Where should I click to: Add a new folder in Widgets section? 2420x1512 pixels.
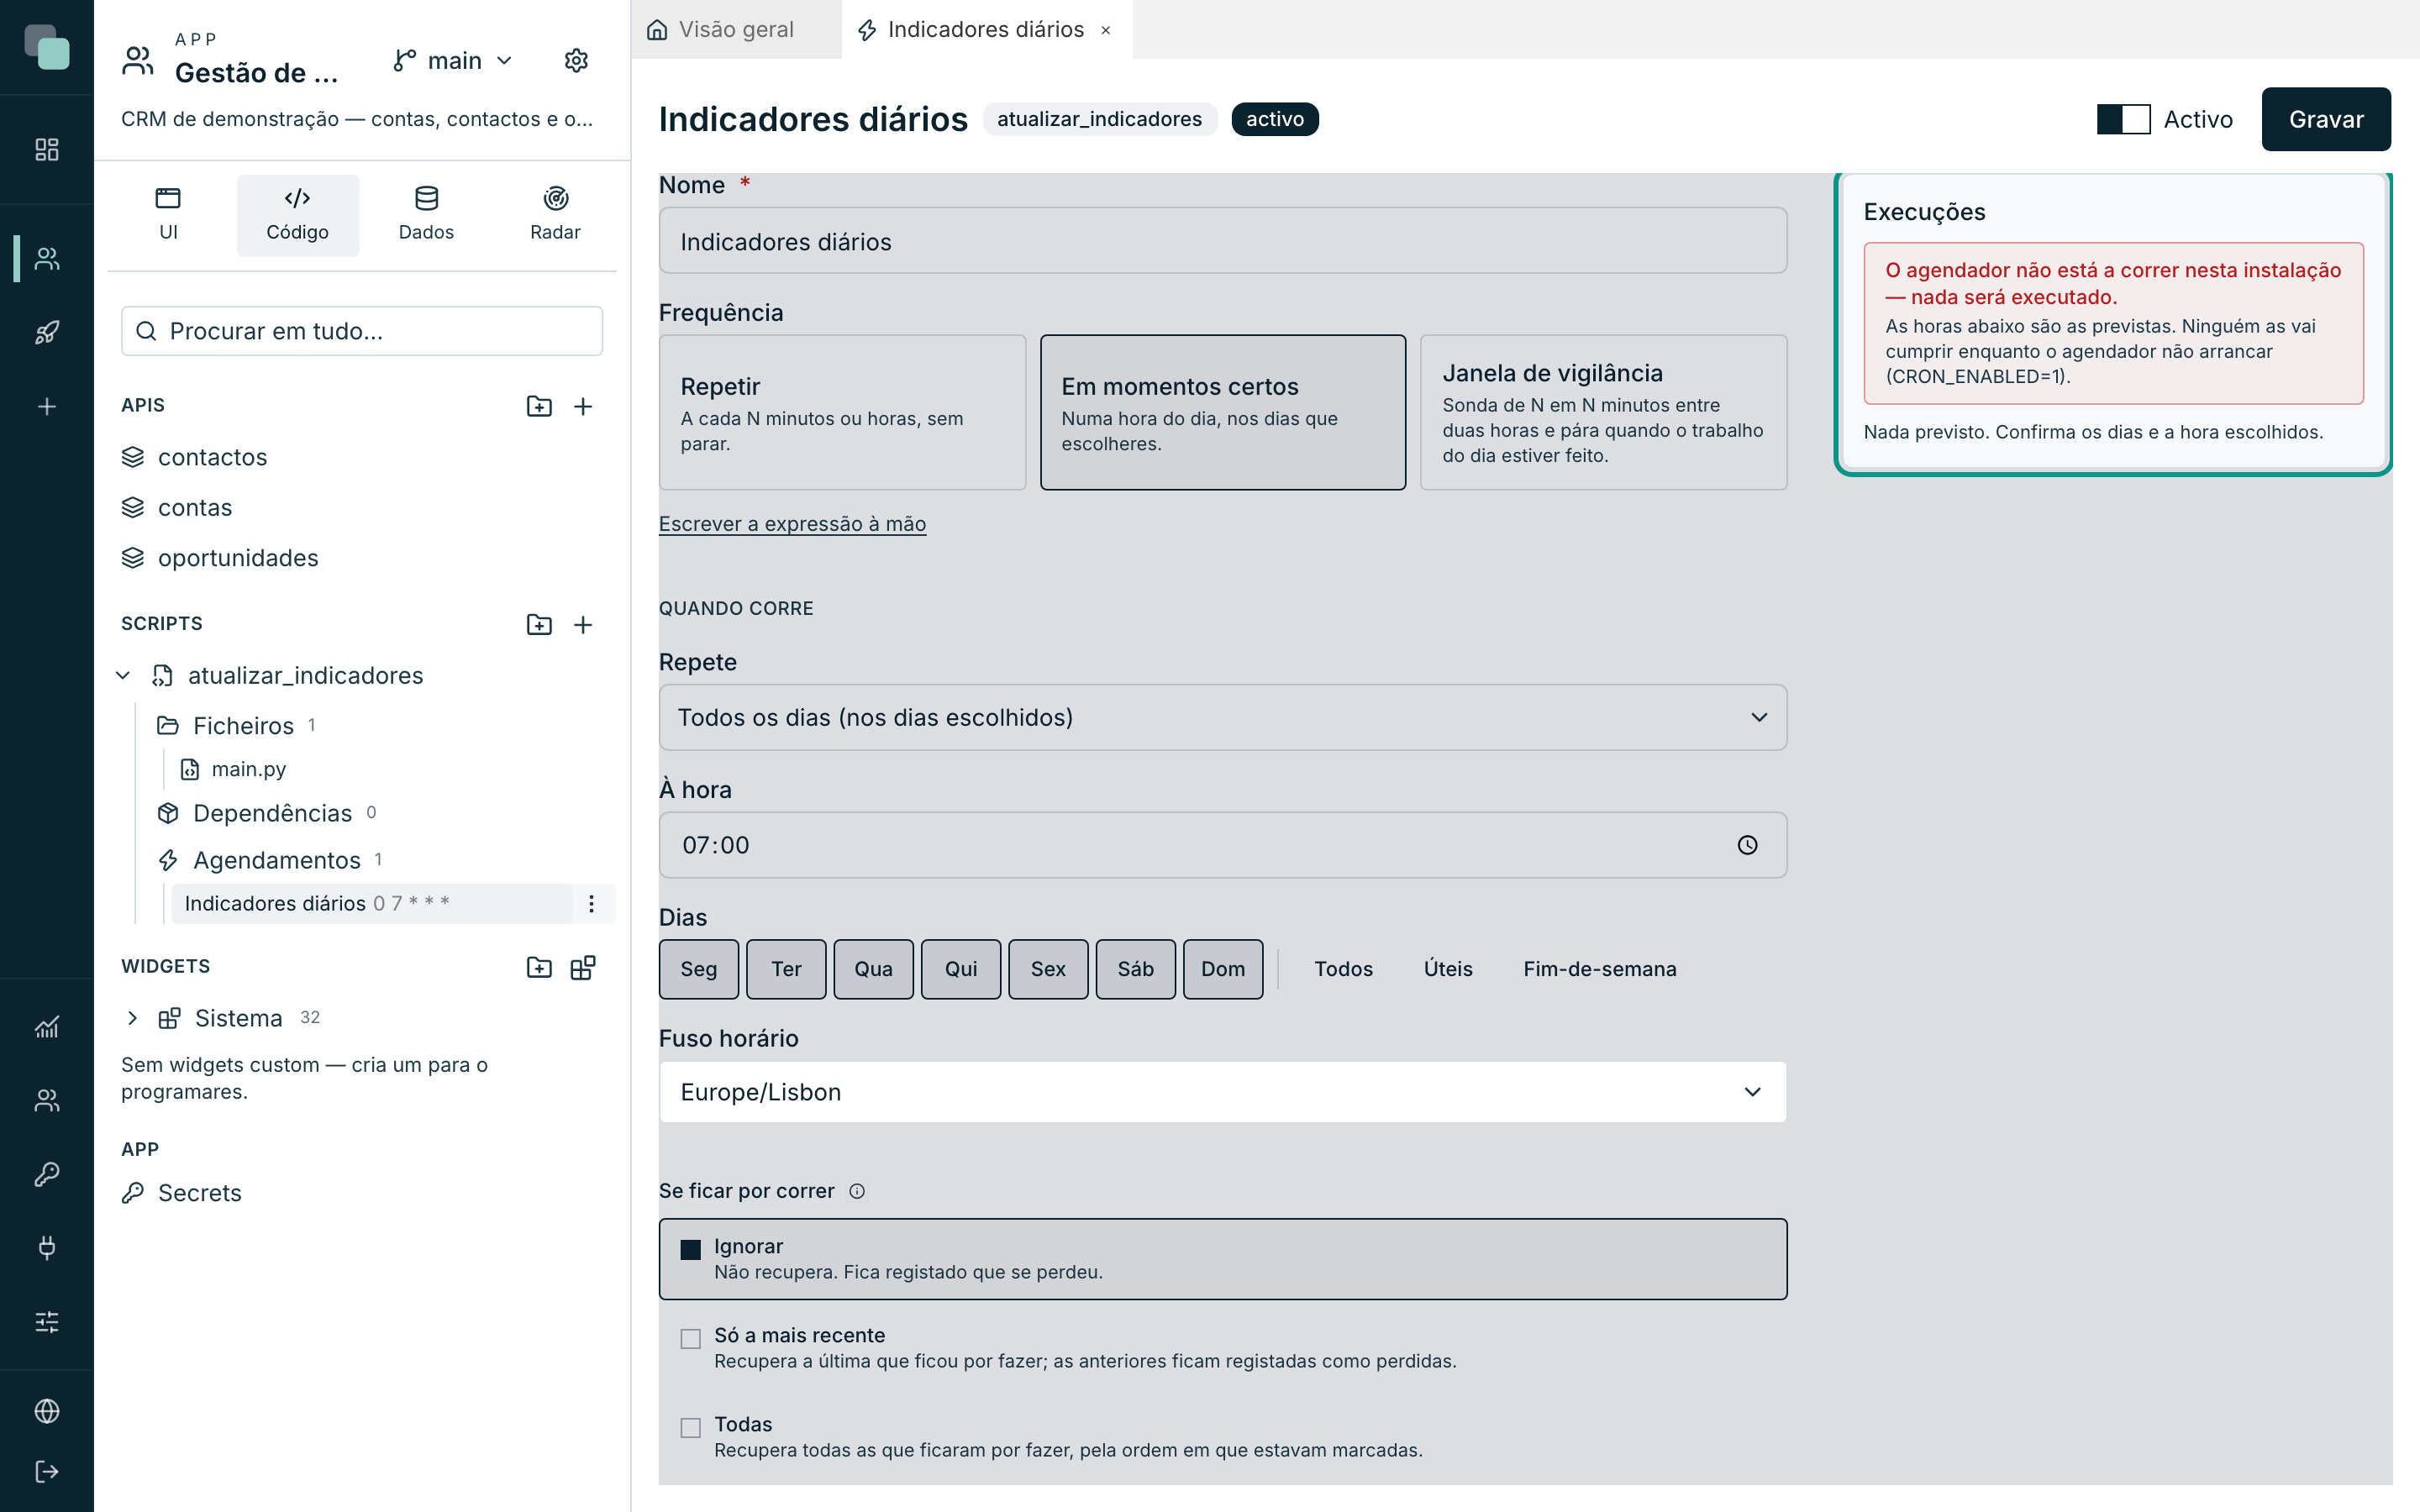pyautogui.click(x=539, y=967)
